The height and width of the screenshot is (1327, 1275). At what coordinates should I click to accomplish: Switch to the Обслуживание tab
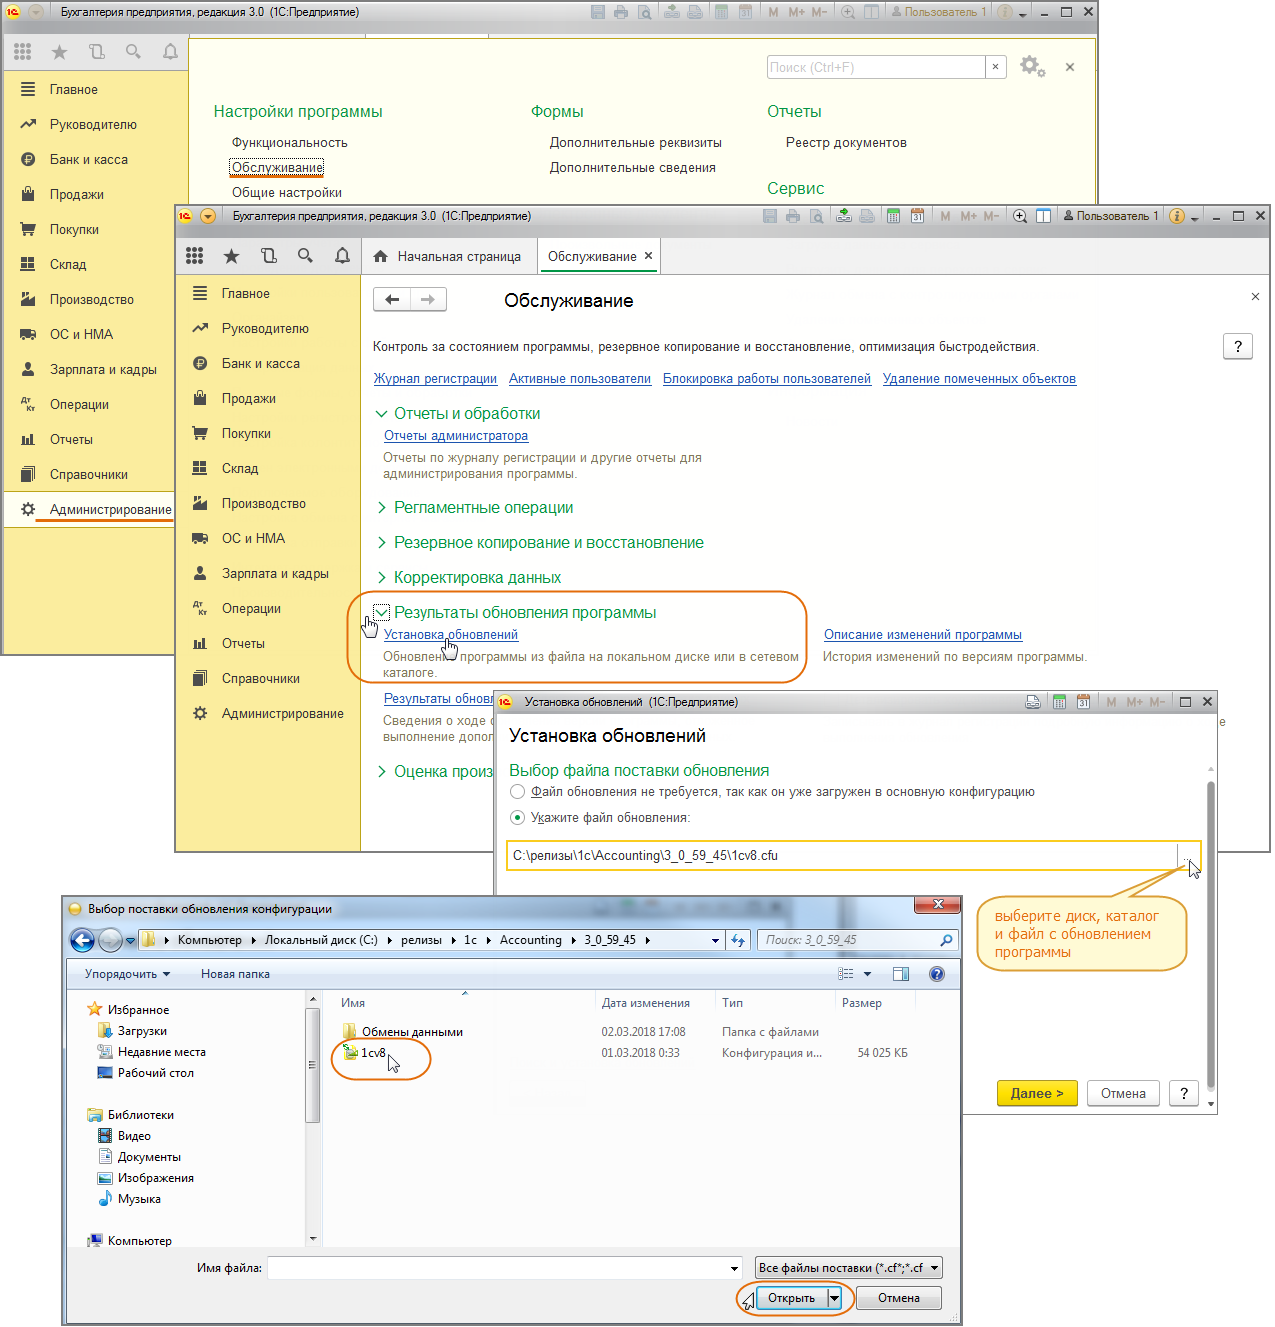(x=591, y=257)
